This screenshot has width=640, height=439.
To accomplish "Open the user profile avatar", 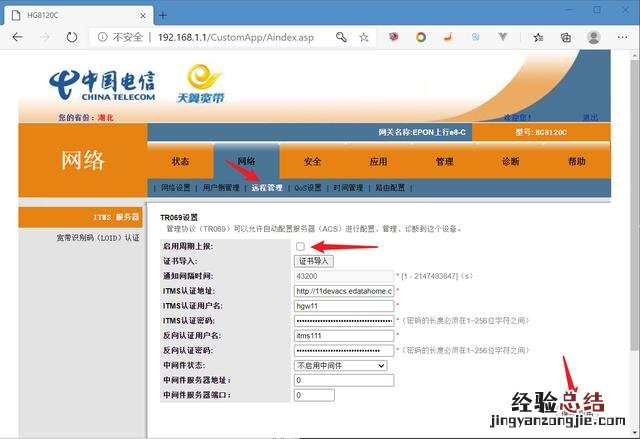I will [593, 37].
